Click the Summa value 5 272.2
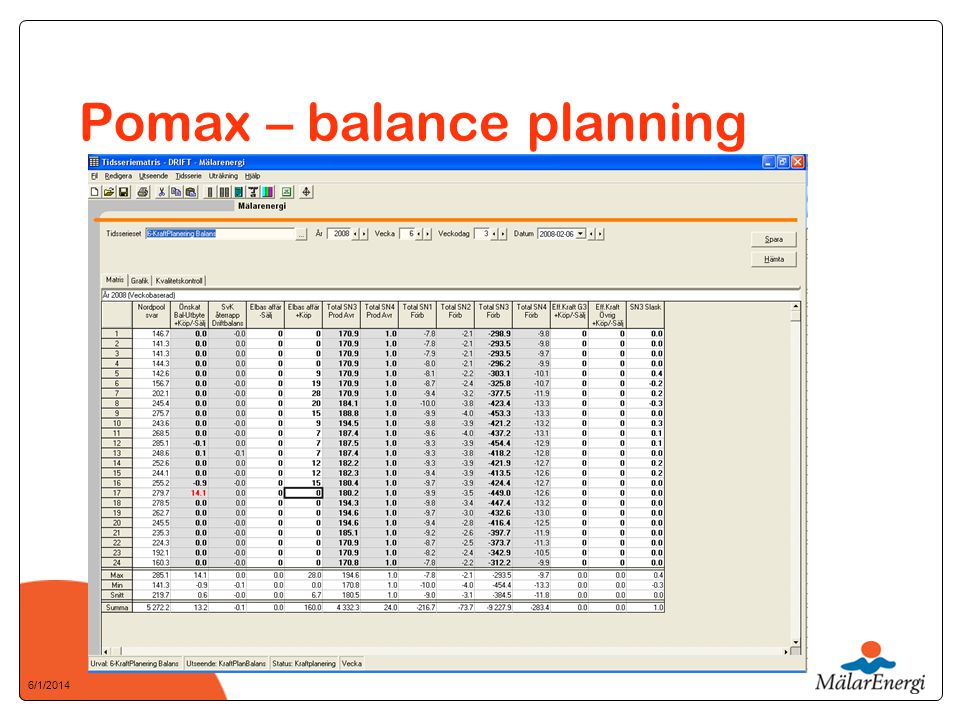The width and height of the screenshot is (960, 720). click(151, 608)
